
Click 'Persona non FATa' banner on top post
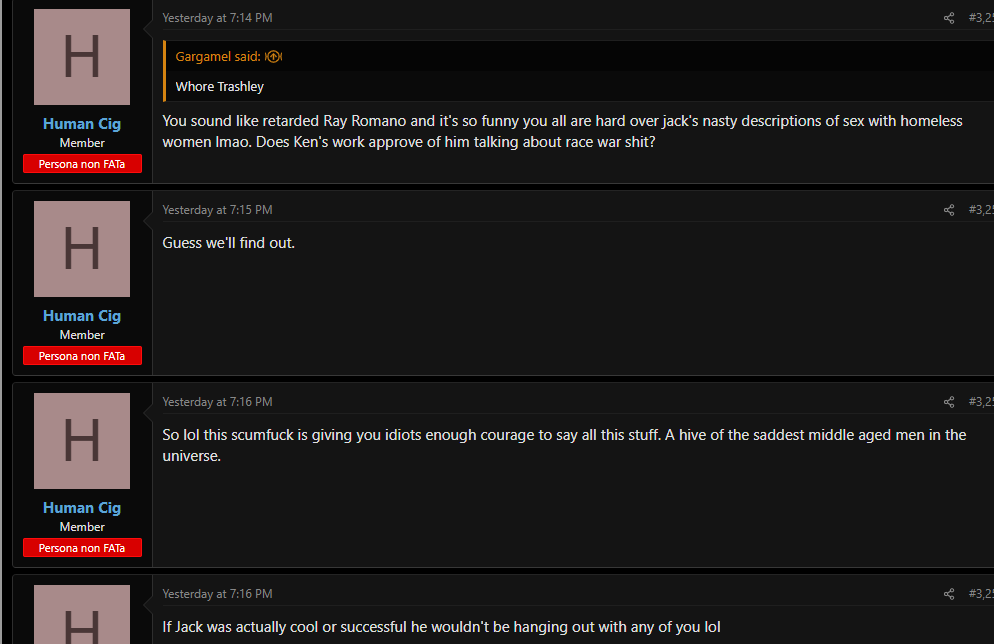pos(82,164)
